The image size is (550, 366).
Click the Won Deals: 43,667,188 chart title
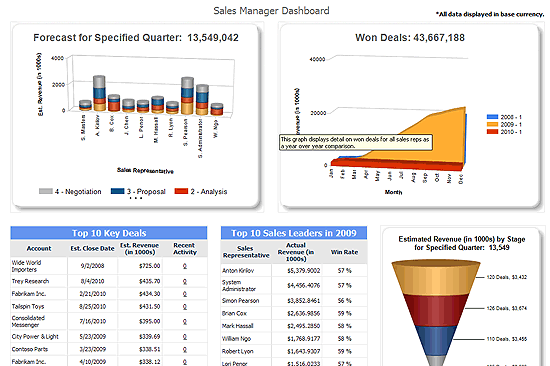pyautogui.click(x=410, y=38)
